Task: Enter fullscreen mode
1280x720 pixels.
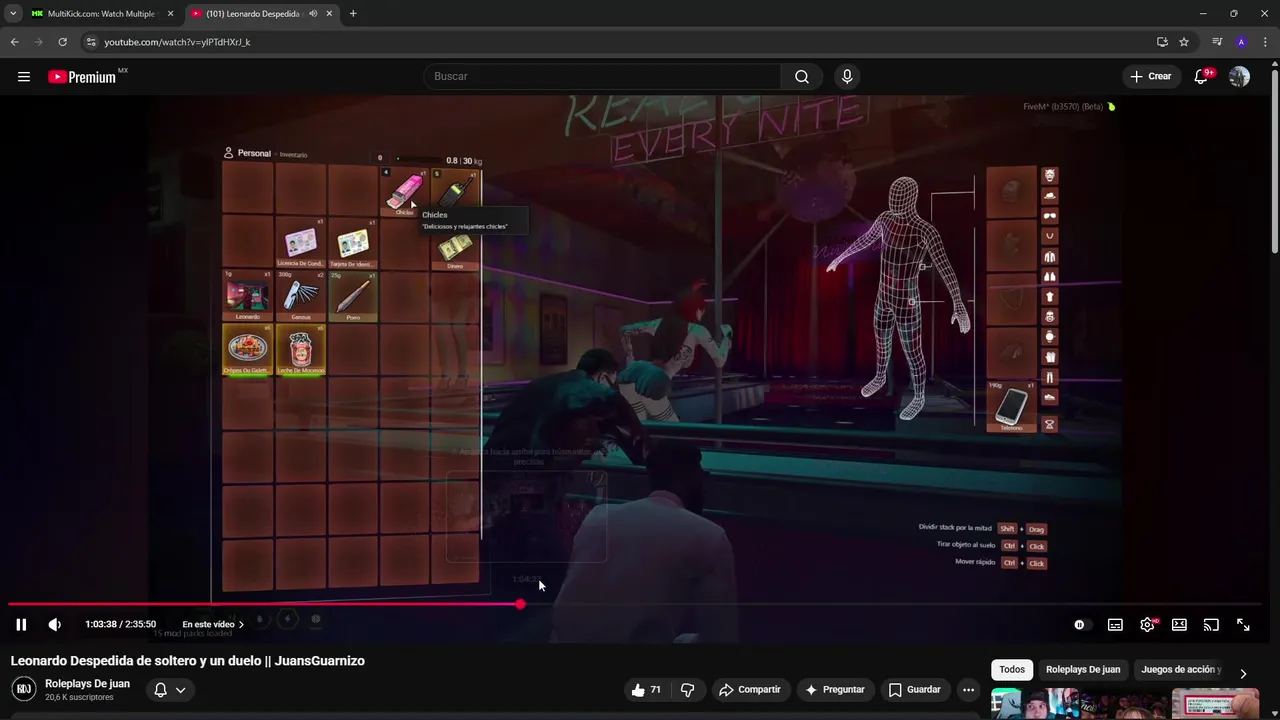Action: coord(1243,625)
